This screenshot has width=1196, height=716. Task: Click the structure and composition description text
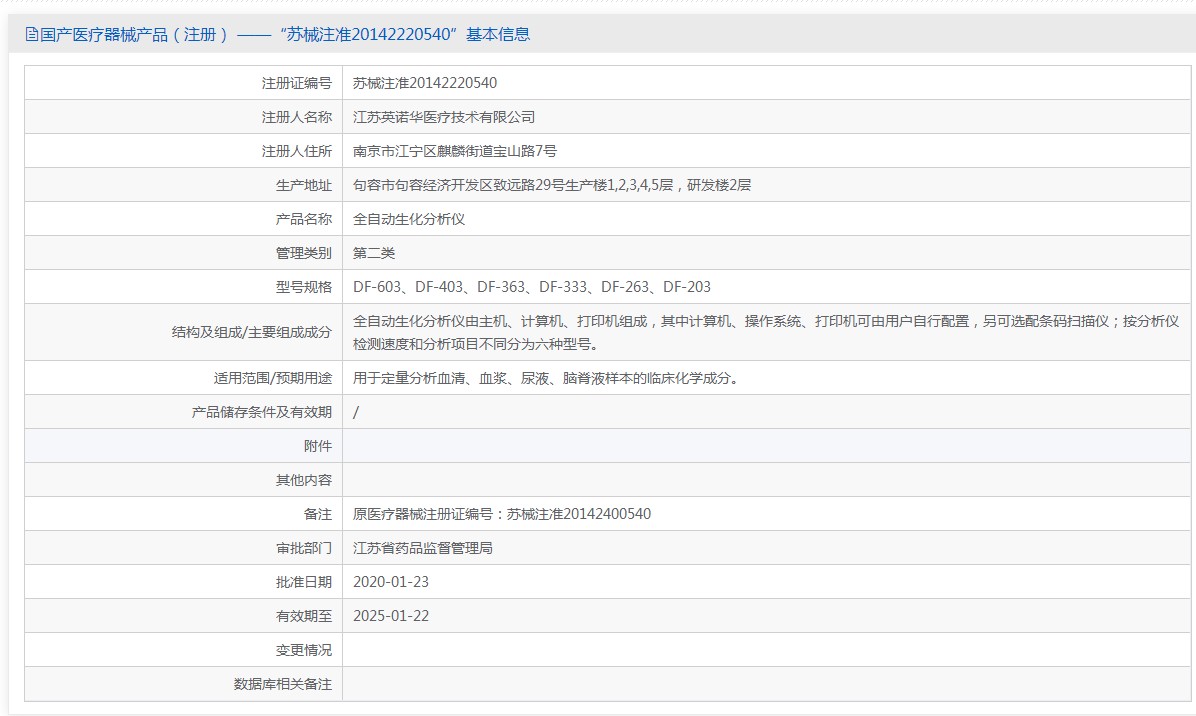766,332
